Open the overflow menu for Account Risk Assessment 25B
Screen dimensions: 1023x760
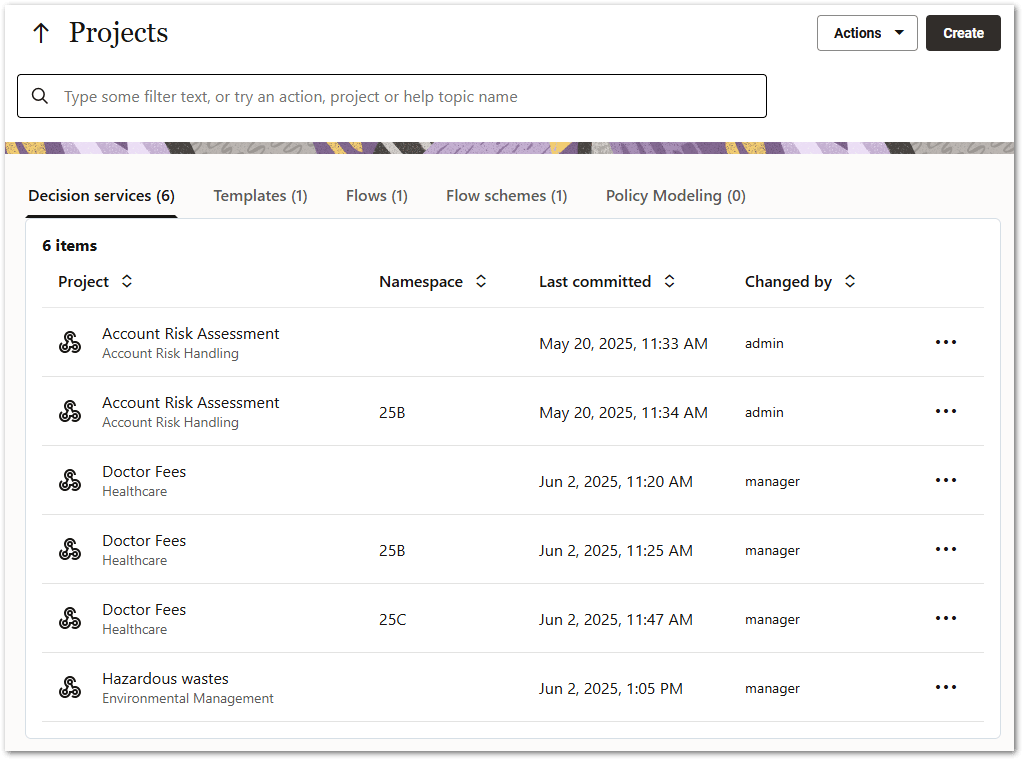[945, 410]
